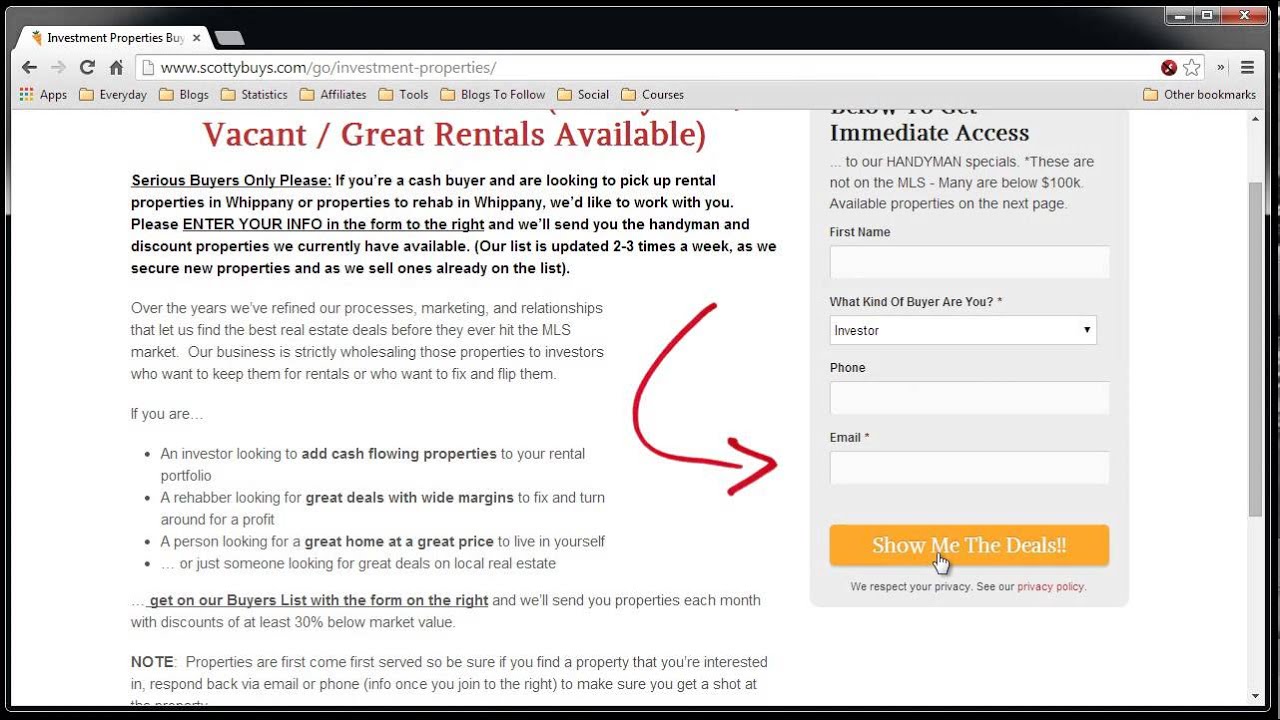Image resolution: width=1280 pixels, height=720 pixels.
Task: Click the ENTER YOUR INFO underlined text
Action: (x=333, y=224)
